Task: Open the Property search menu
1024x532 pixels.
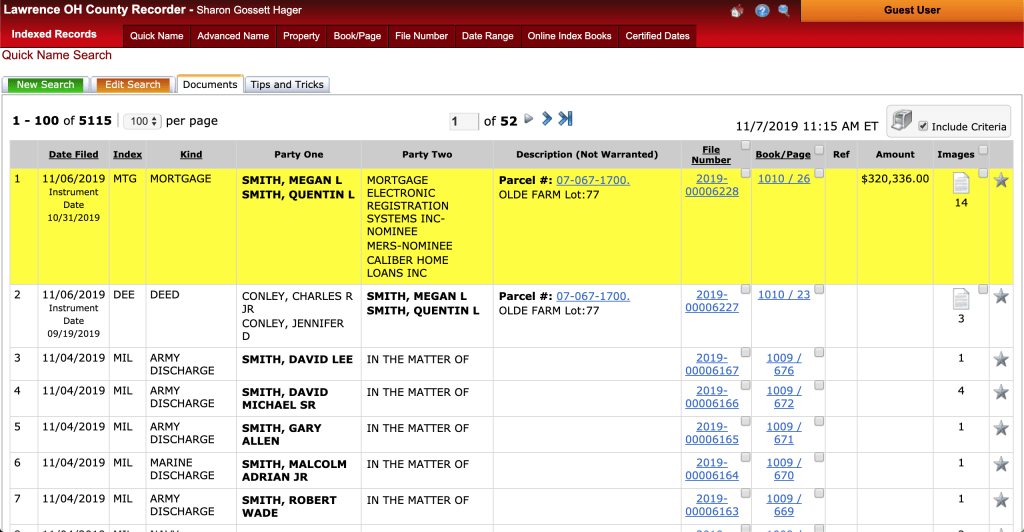Action: (301, 36)
